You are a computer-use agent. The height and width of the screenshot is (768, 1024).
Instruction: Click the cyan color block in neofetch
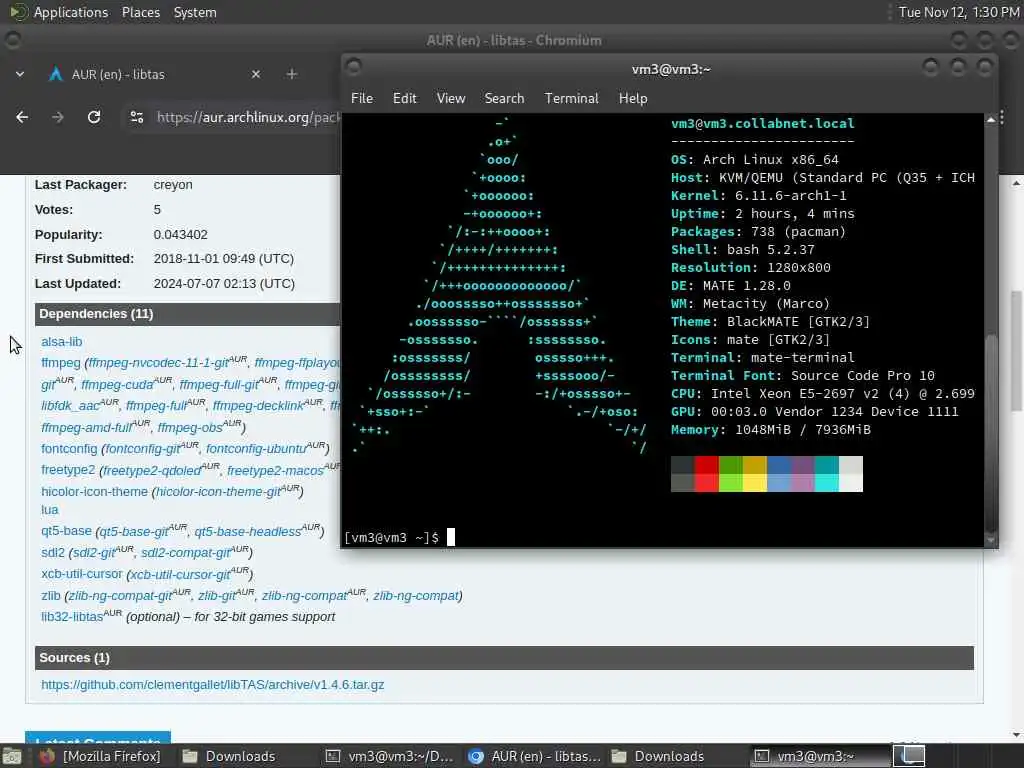tap(826, 473)
